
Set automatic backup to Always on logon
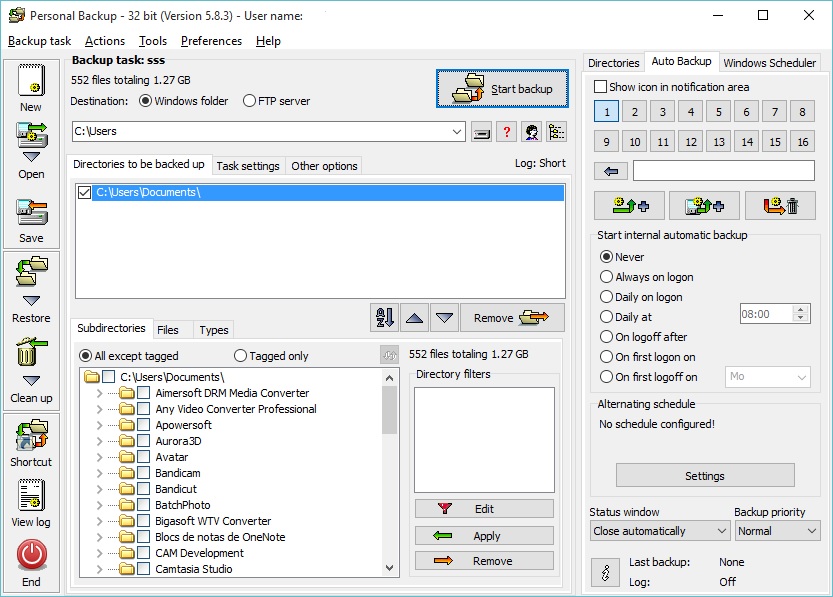click(647, 277)
